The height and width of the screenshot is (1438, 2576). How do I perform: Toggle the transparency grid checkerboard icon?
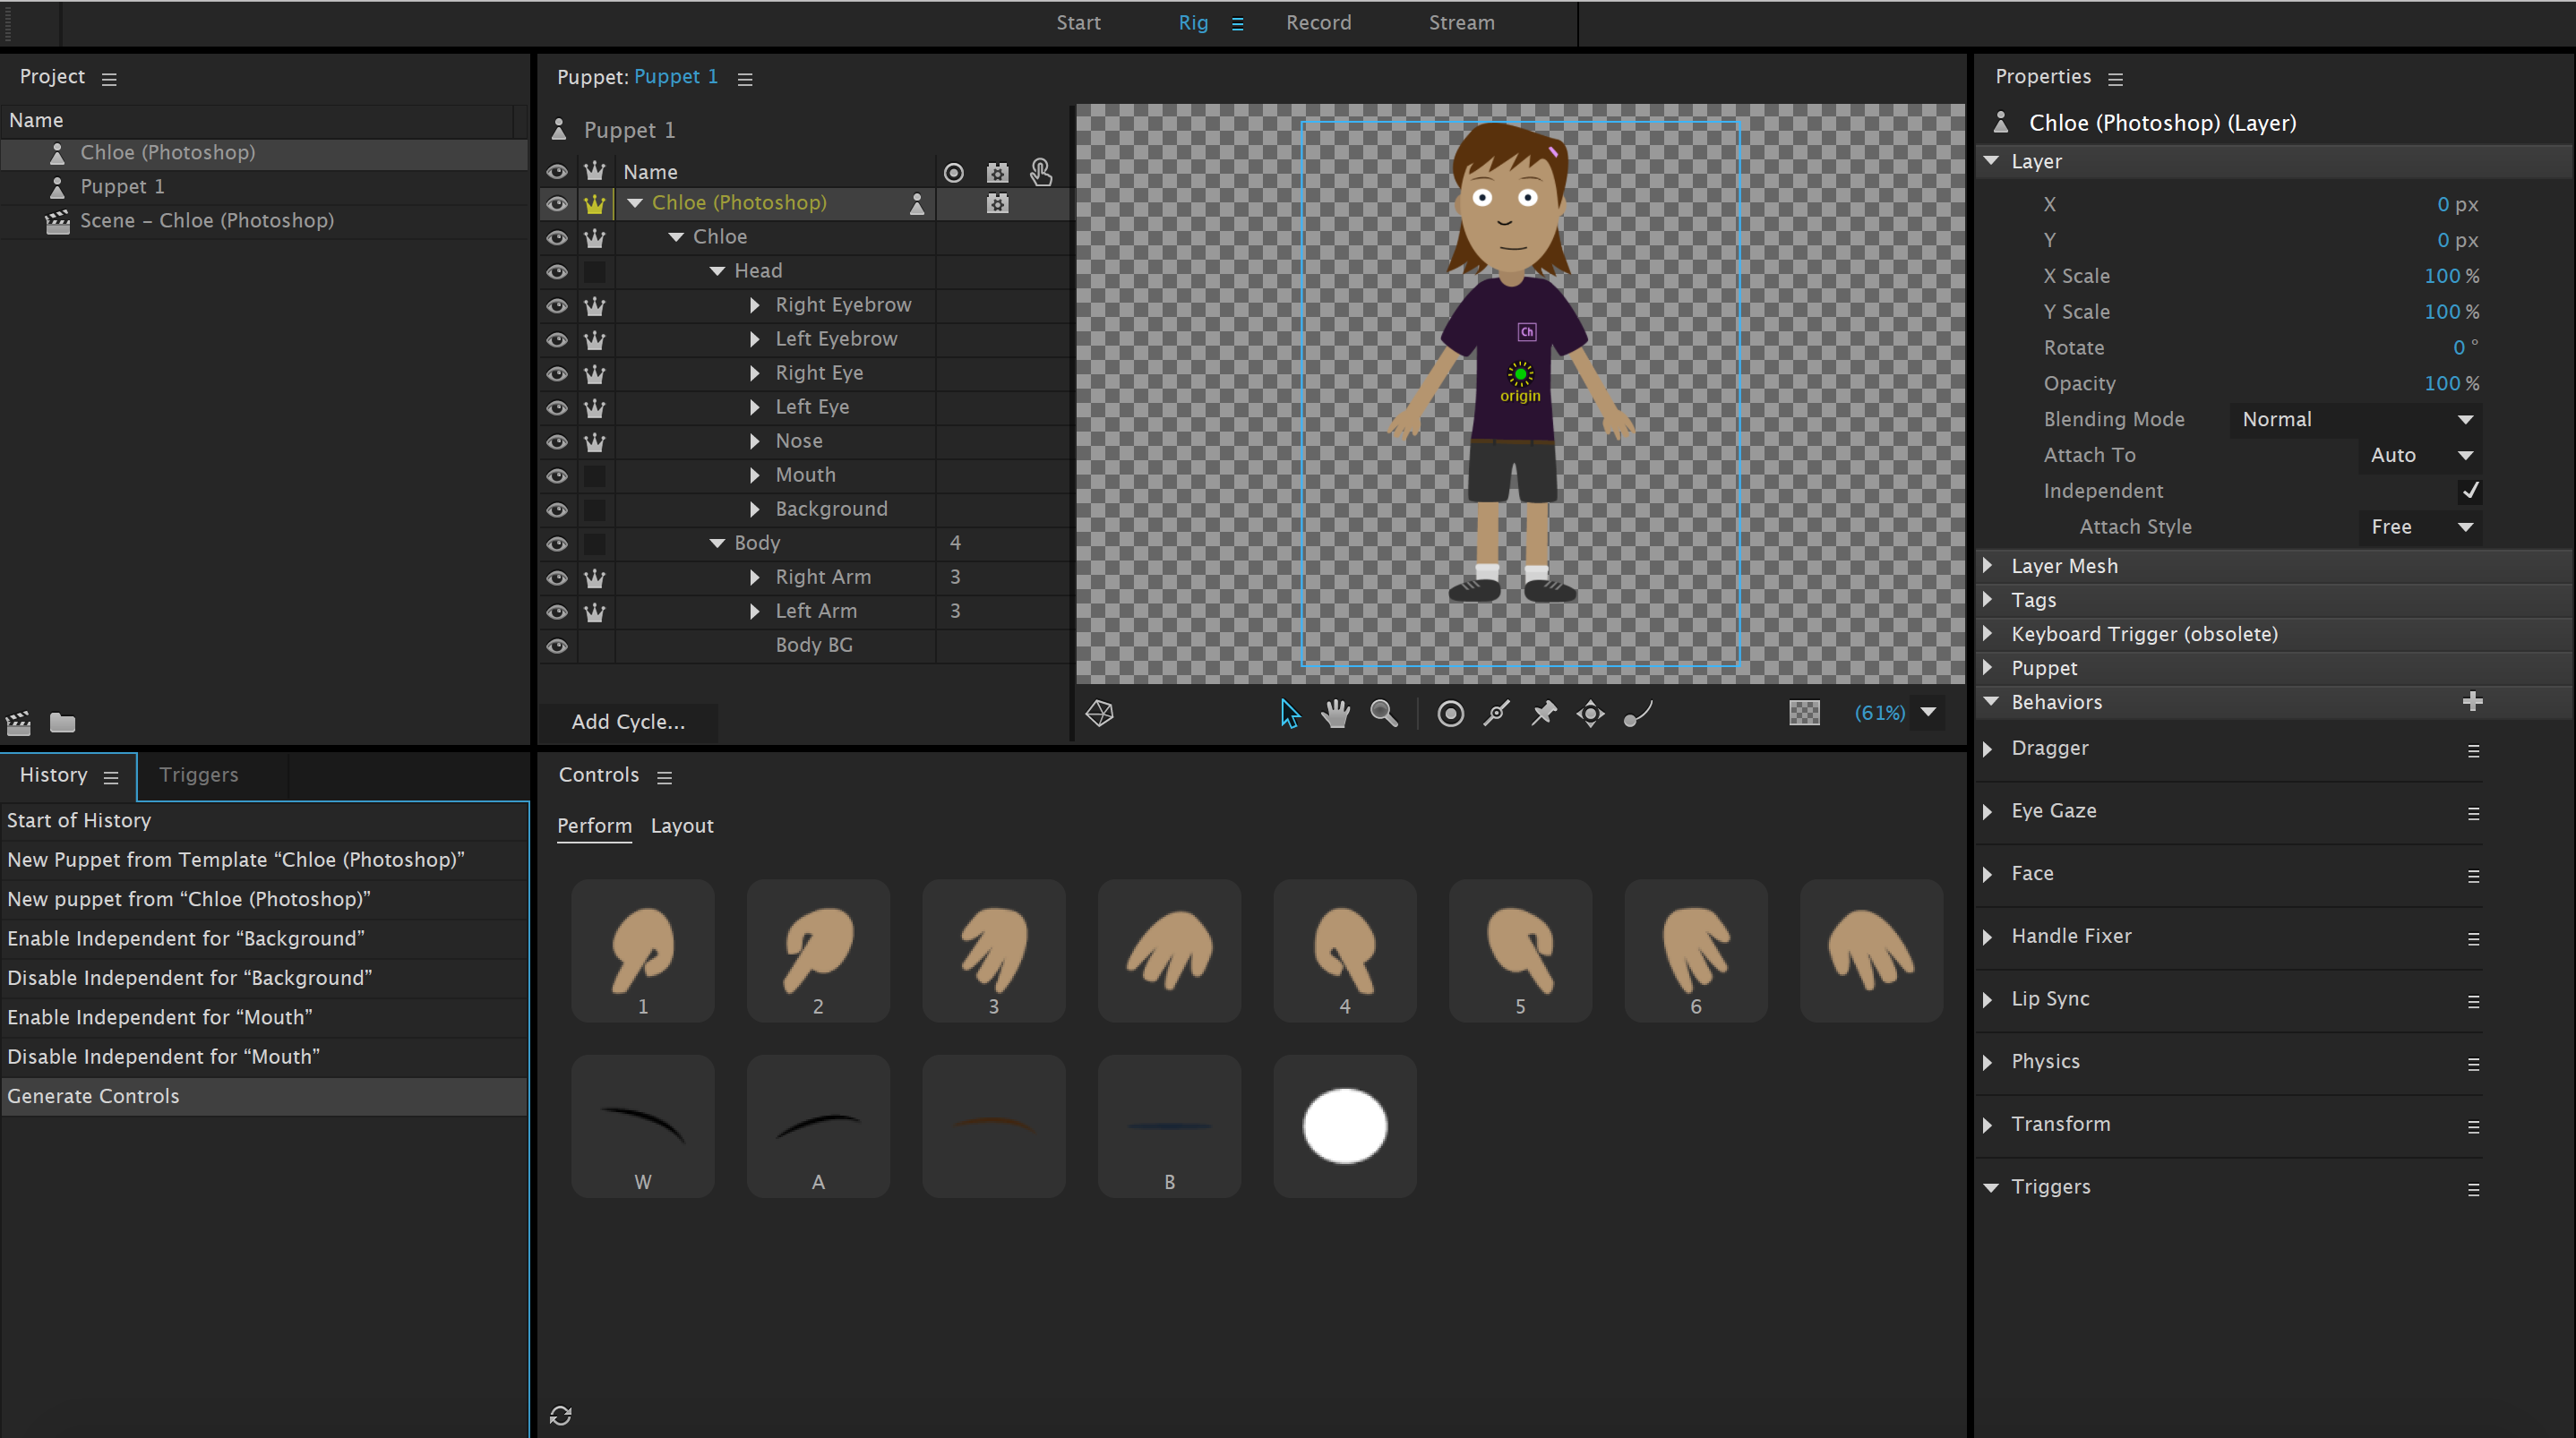point(1805,713)
